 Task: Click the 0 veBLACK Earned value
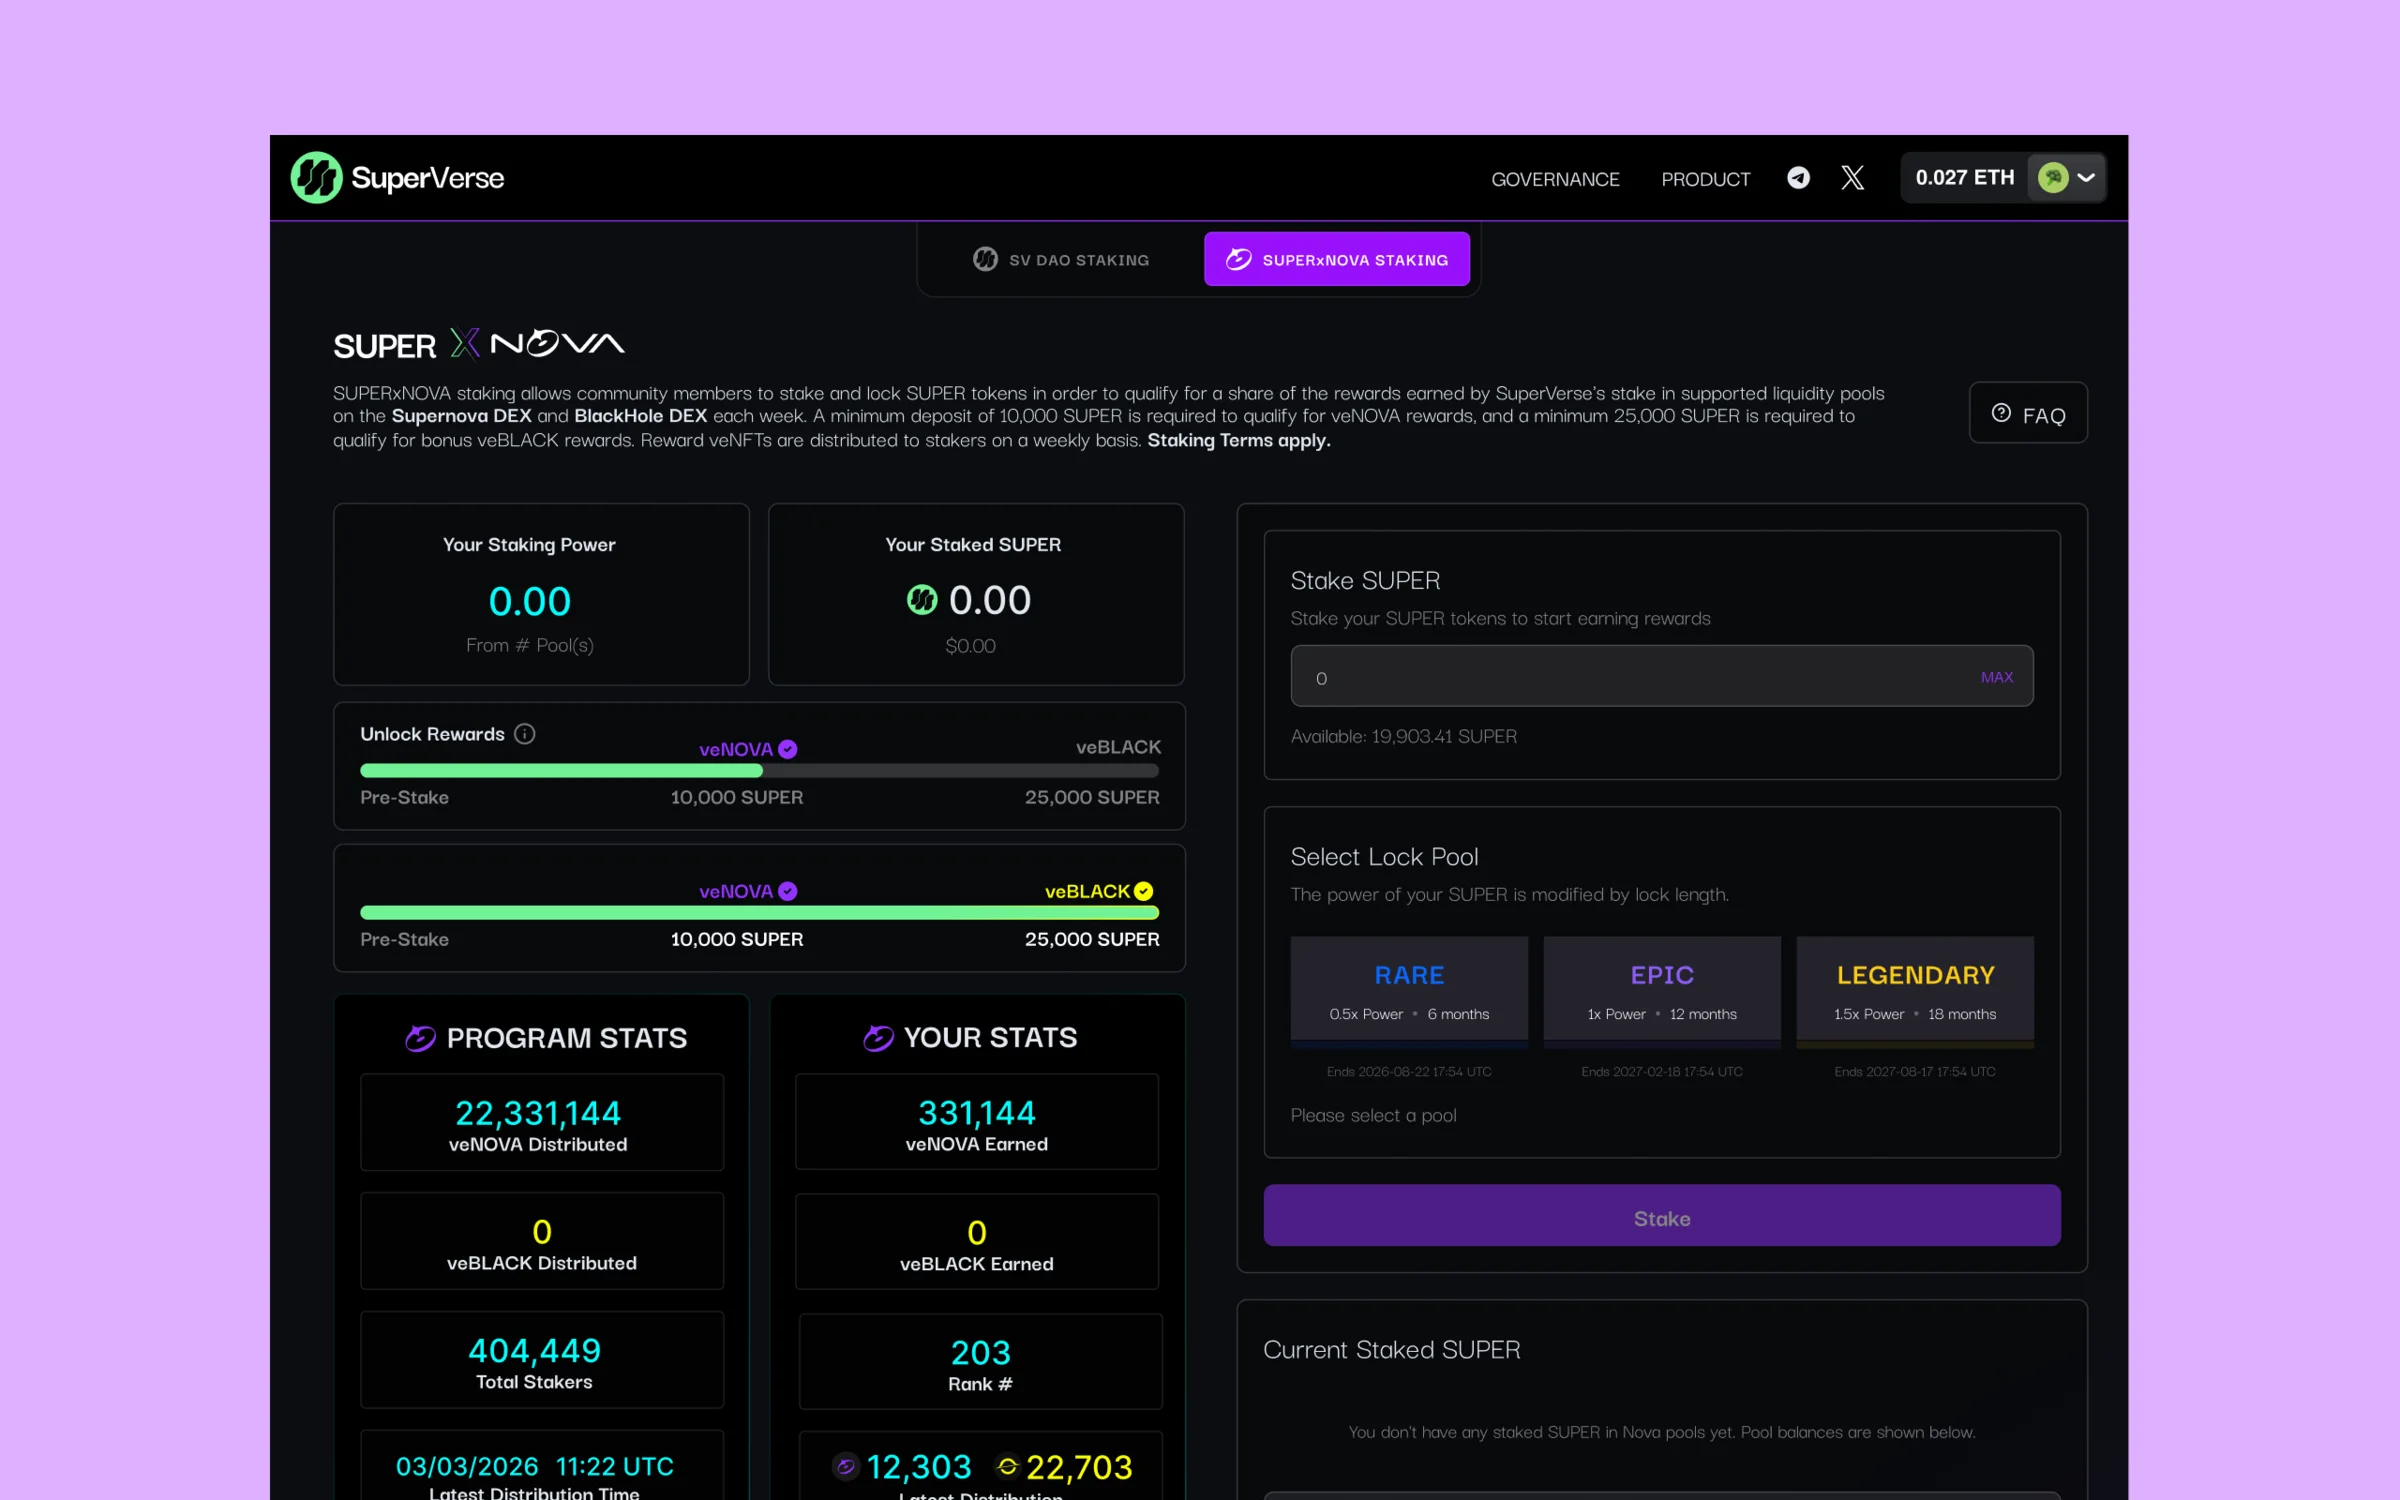[976, 1233]
